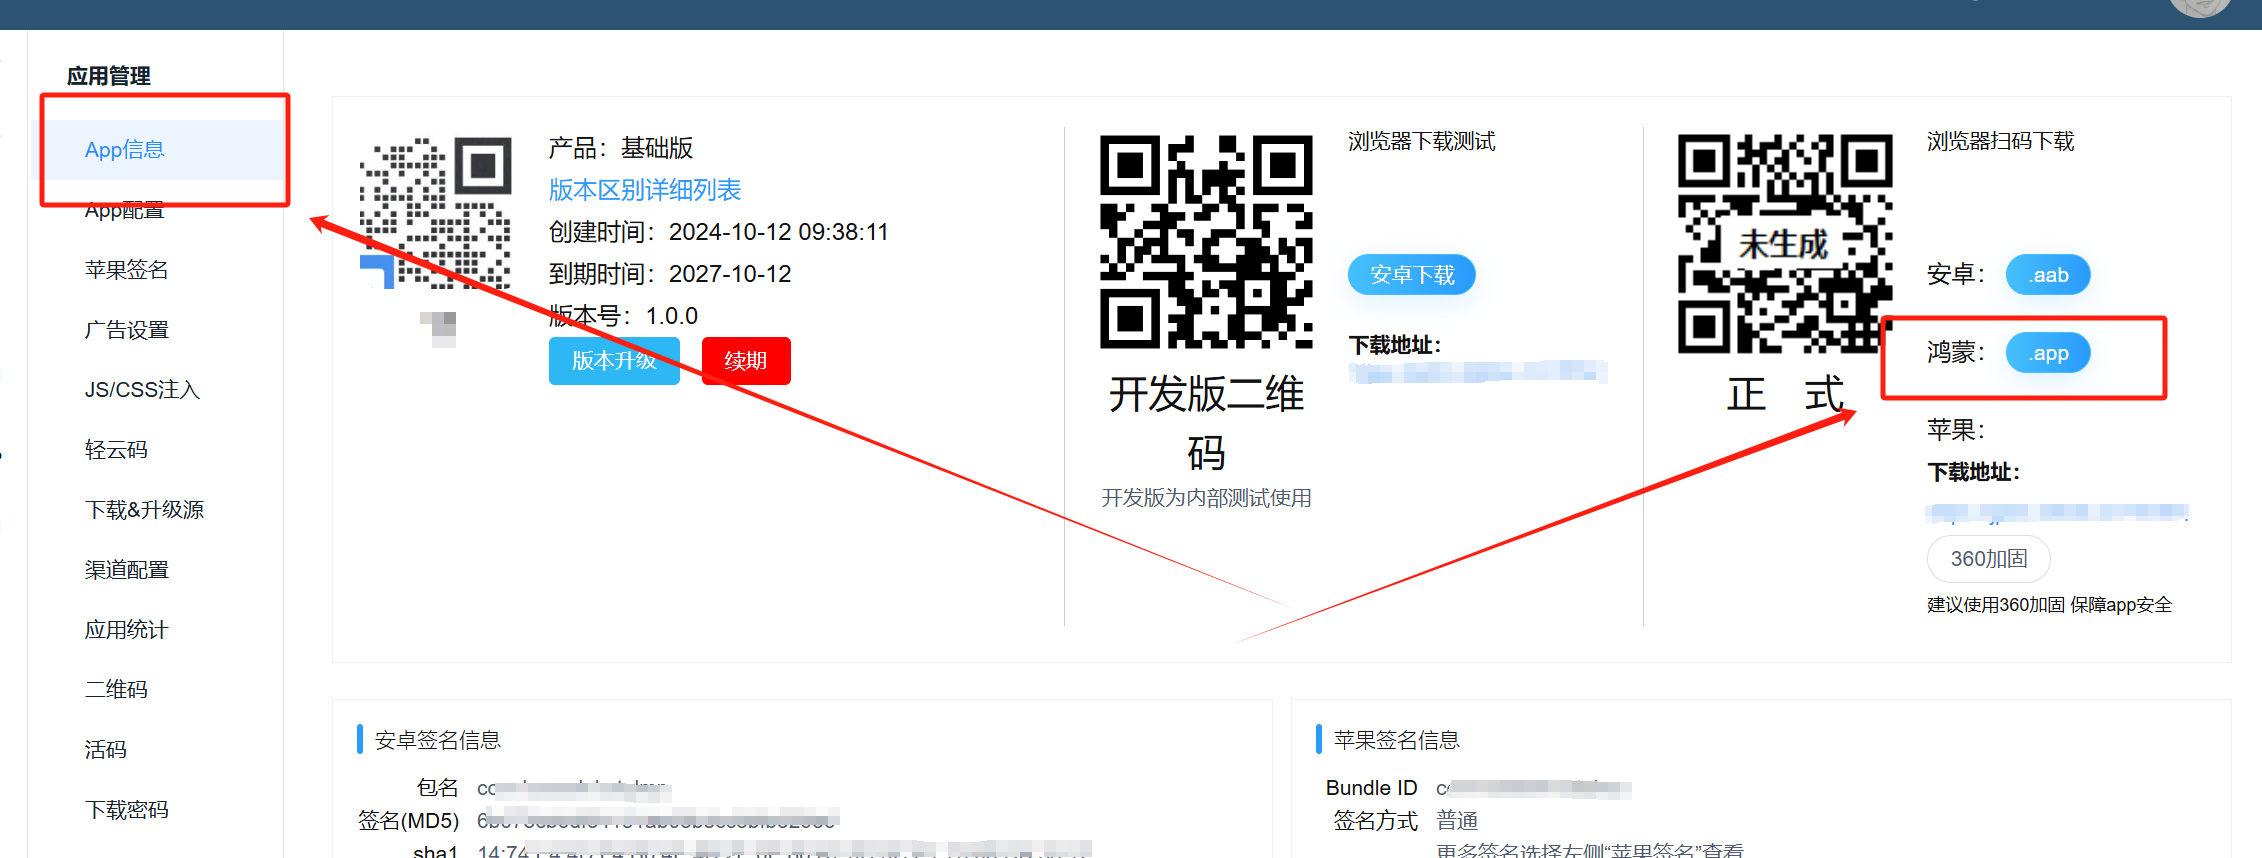Open 二维码 sidebar entry

coord(116,690)
